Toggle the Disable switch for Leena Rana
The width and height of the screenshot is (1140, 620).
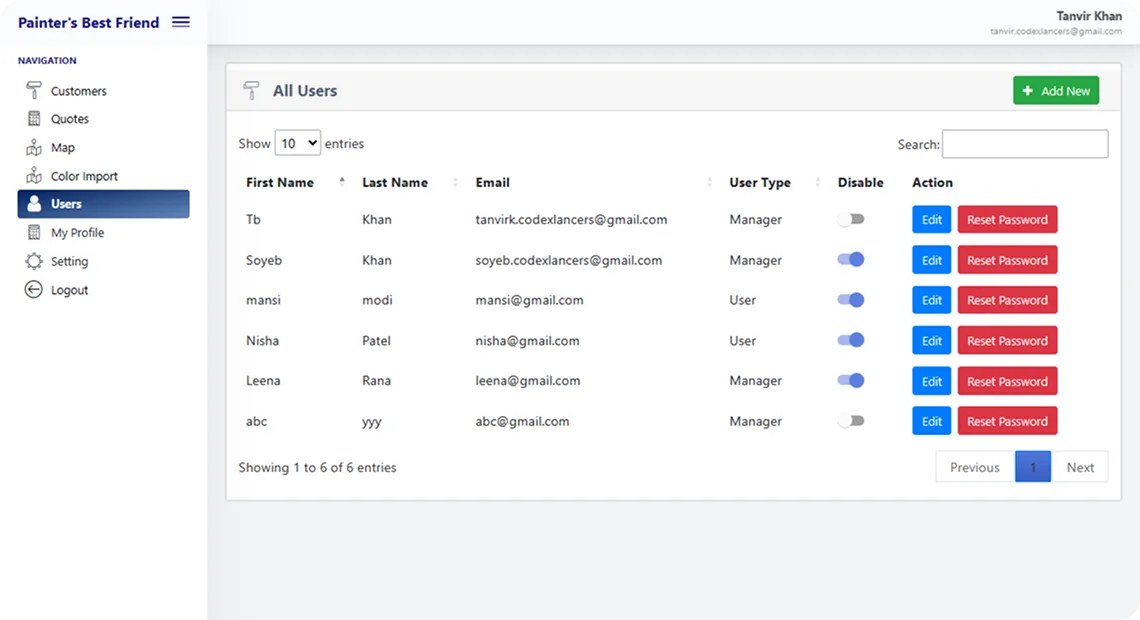(x=851, y=380)
